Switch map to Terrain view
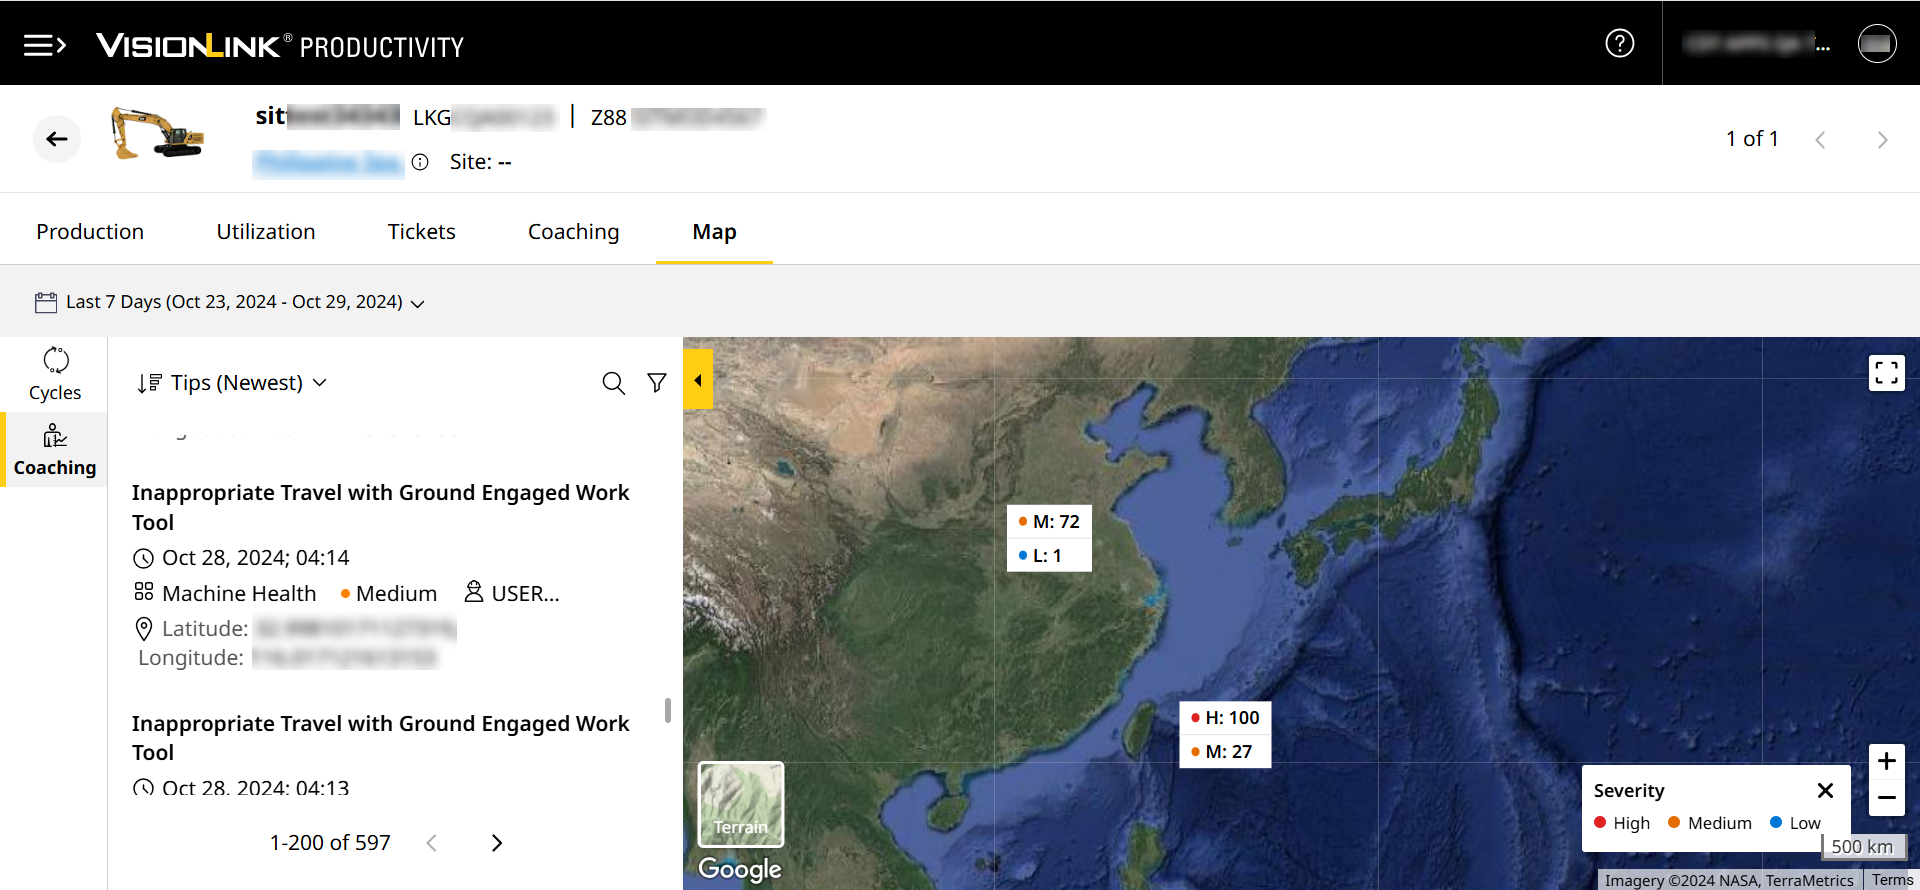This screenshot has width=1920, height=890. (741, 804)
